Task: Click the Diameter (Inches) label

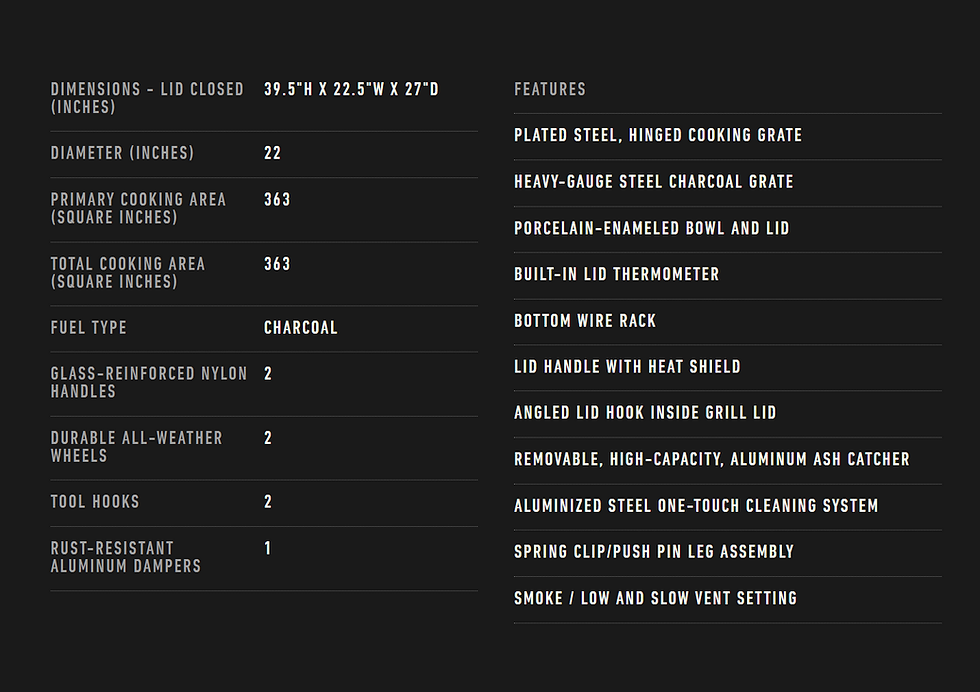Action: point(122,153)
